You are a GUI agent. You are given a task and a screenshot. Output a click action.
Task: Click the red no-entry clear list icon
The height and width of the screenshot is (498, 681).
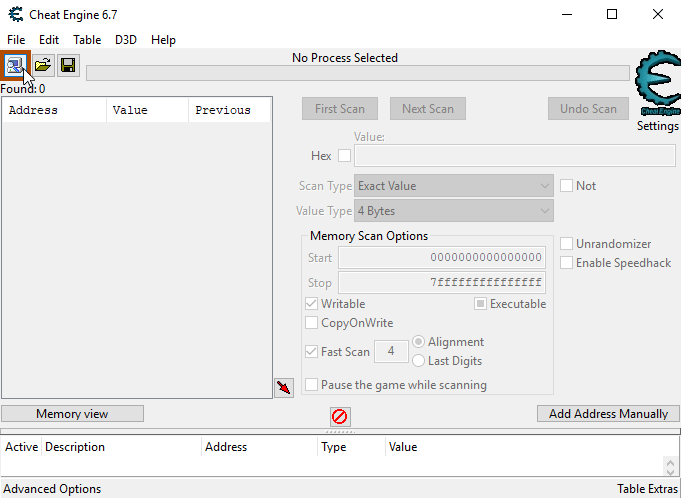340,417
